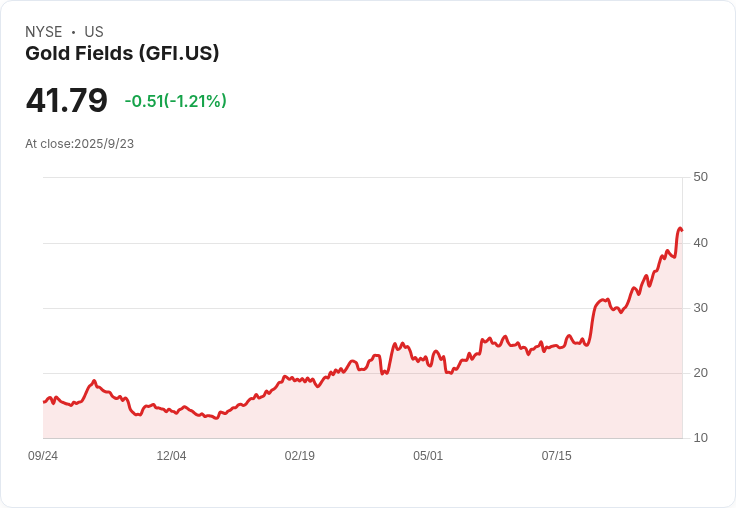Click the 12/04 date axis label
736x508 pixels.
[171, 456]
